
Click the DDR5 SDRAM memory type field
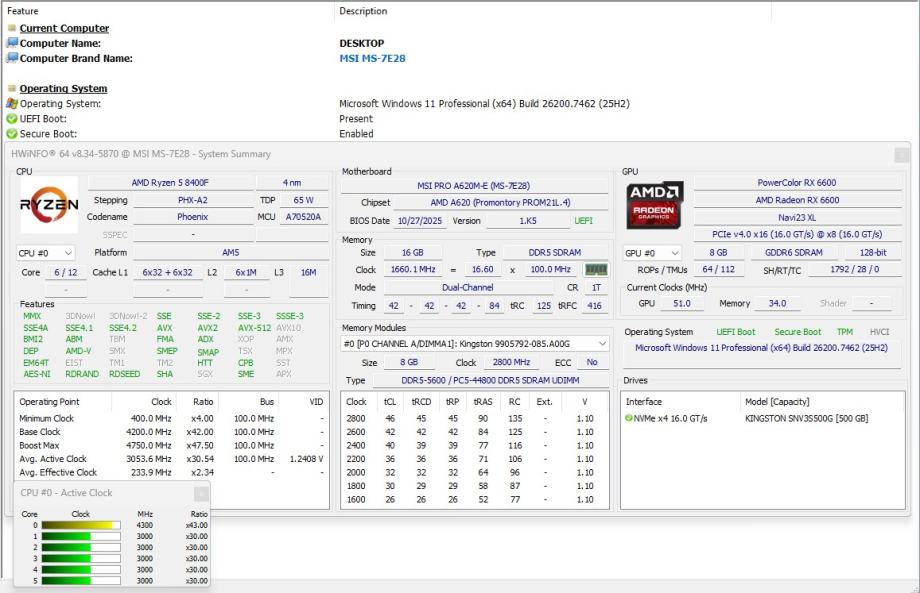tap(555, 252)
